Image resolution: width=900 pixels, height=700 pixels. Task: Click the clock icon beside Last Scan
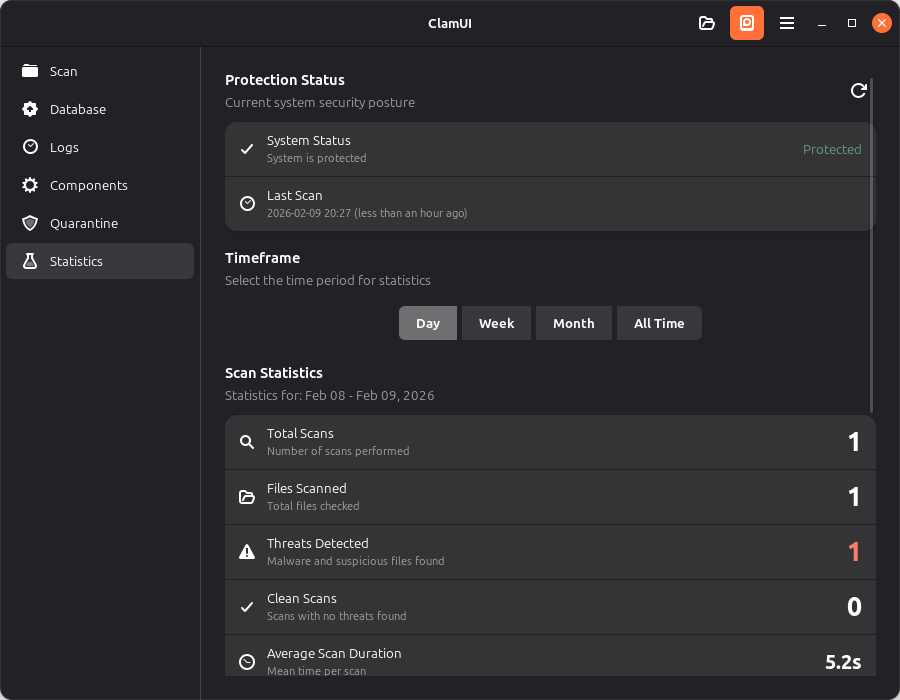click(247, 204)
